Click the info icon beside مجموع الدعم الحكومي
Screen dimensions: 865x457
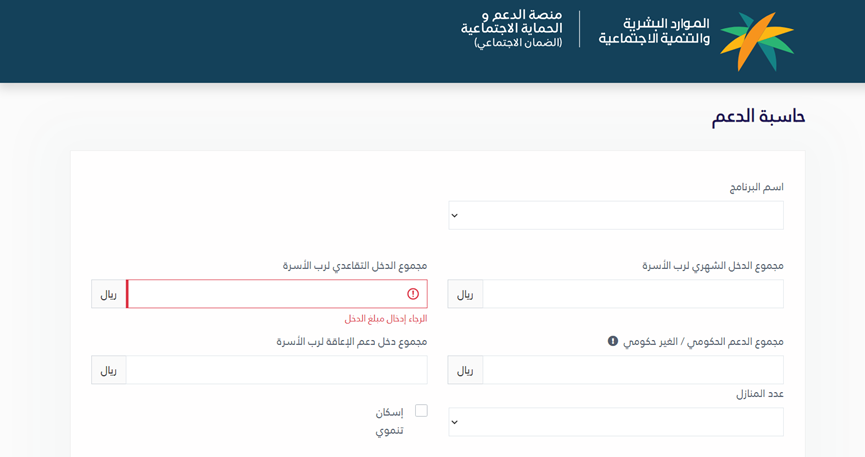tap(613, 341)
